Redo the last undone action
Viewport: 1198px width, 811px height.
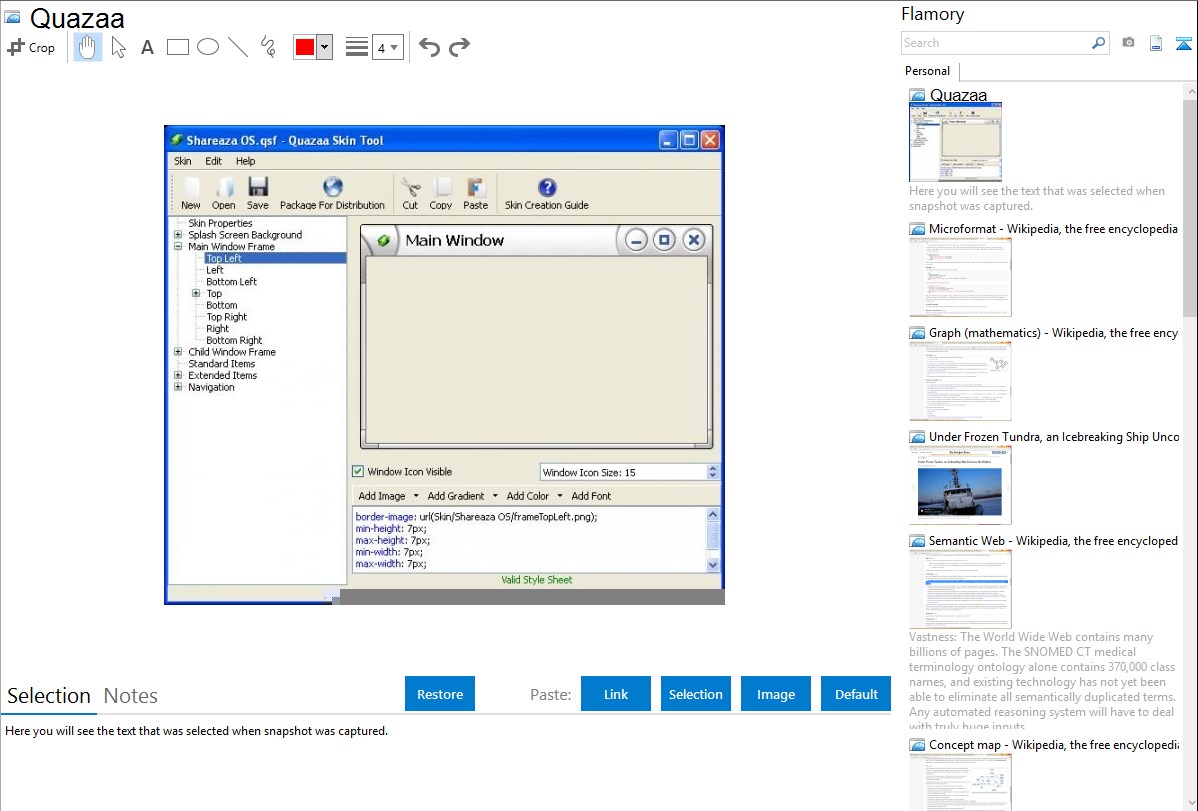[459, 47]
